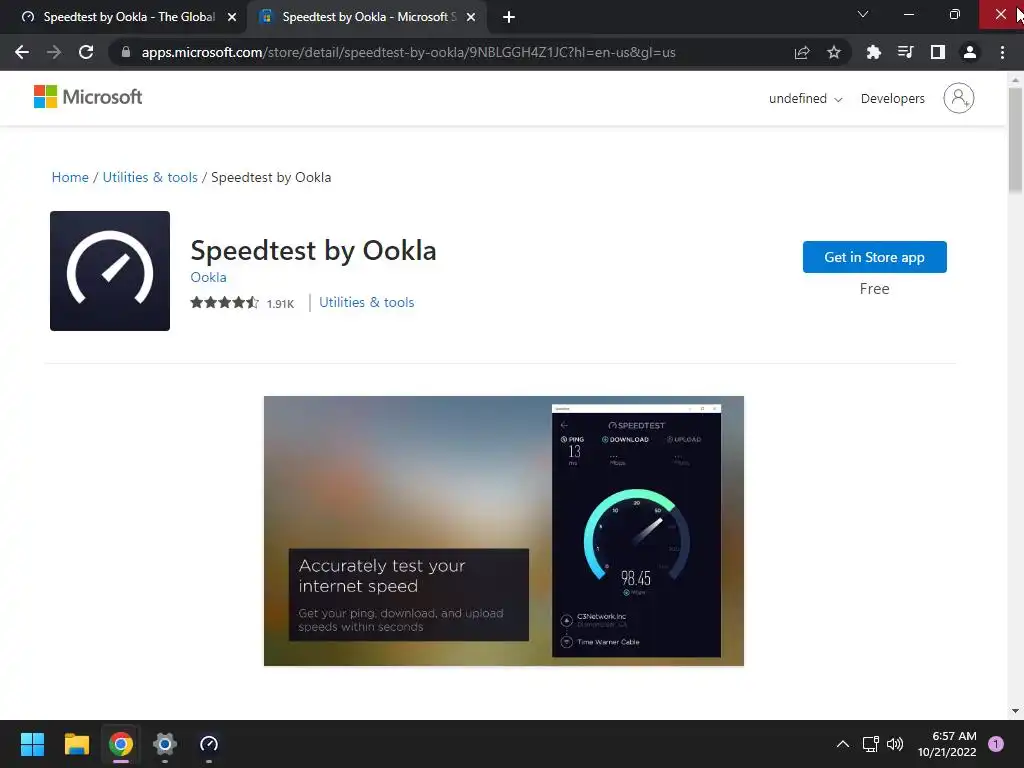This screenshot has height=768, width=1024.
Task: Open the Ookla publisher link
Action: pyautogui.click(x=208, y=277)
